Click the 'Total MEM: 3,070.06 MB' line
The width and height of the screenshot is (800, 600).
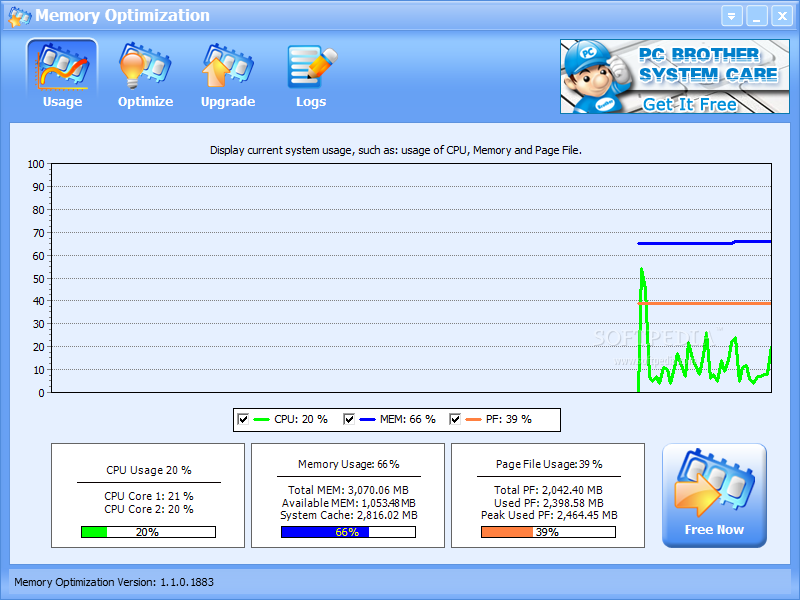(x=348, y=490)
